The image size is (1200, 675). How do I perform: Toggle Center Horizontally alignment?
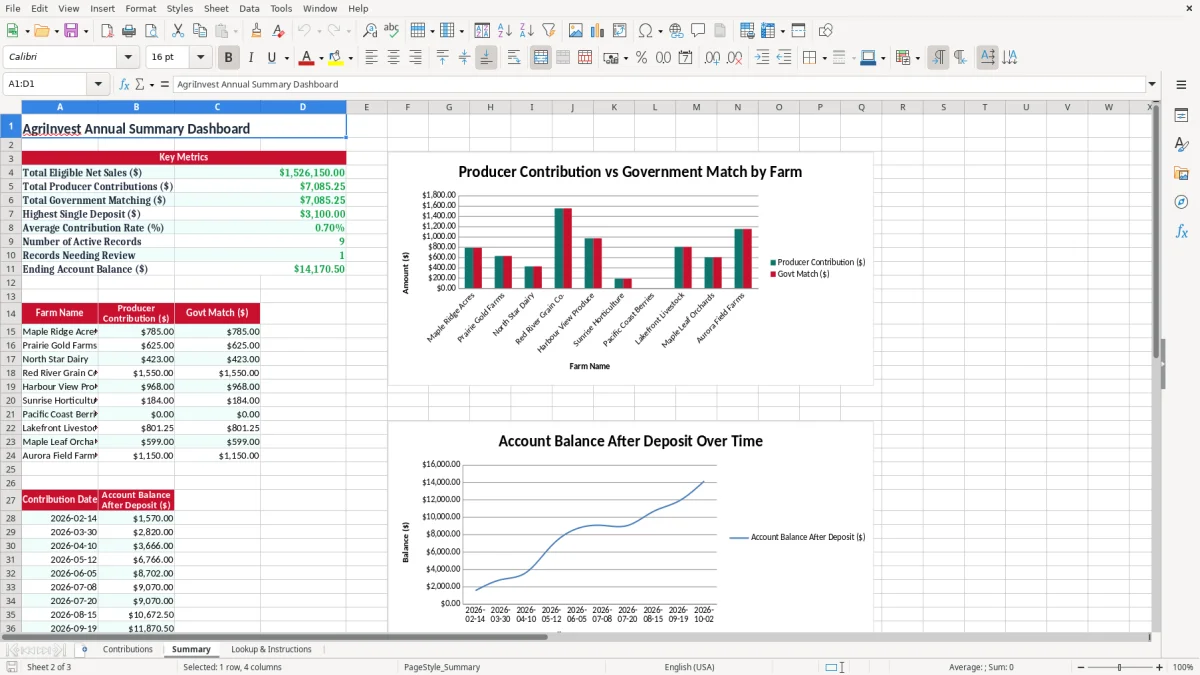[393, 58]
